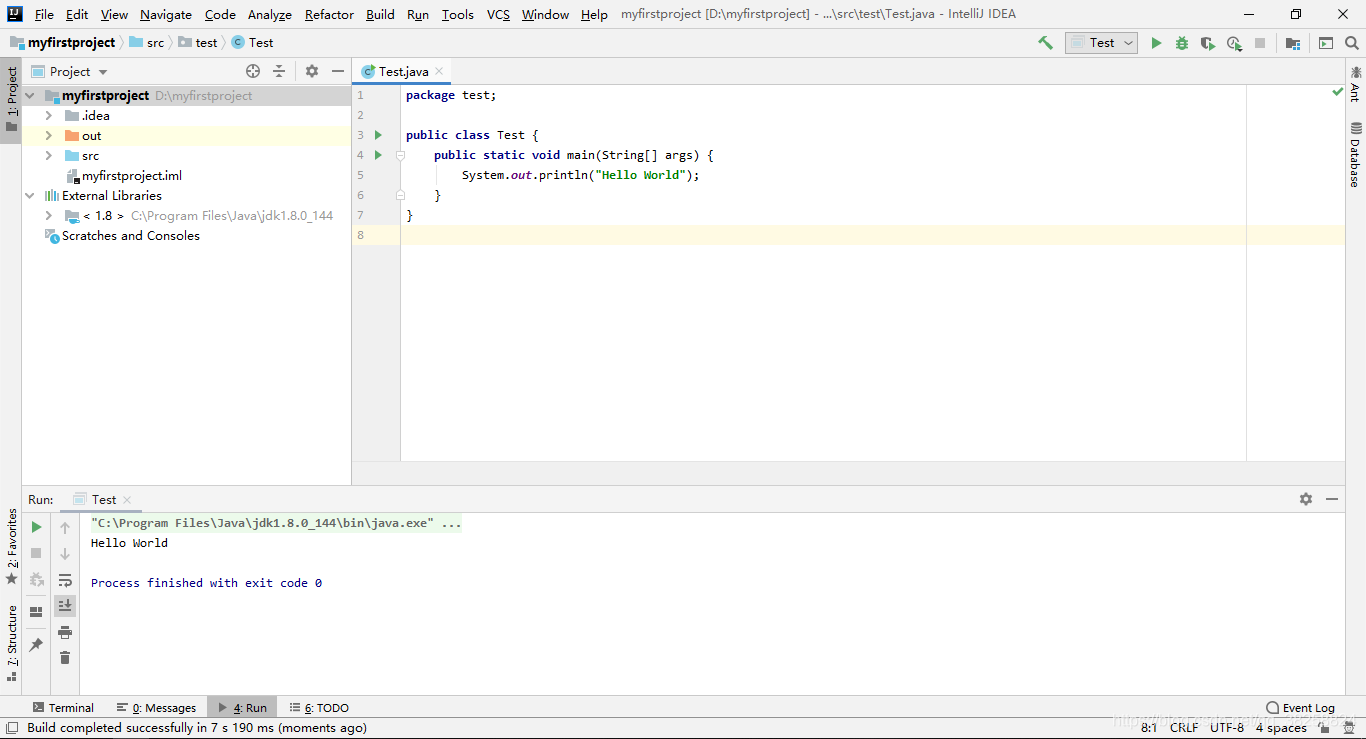This screenshot has width=1366, height=739.
Task: Open the Refactor menu
Action: pyautogui.click(x=329, y=14)
